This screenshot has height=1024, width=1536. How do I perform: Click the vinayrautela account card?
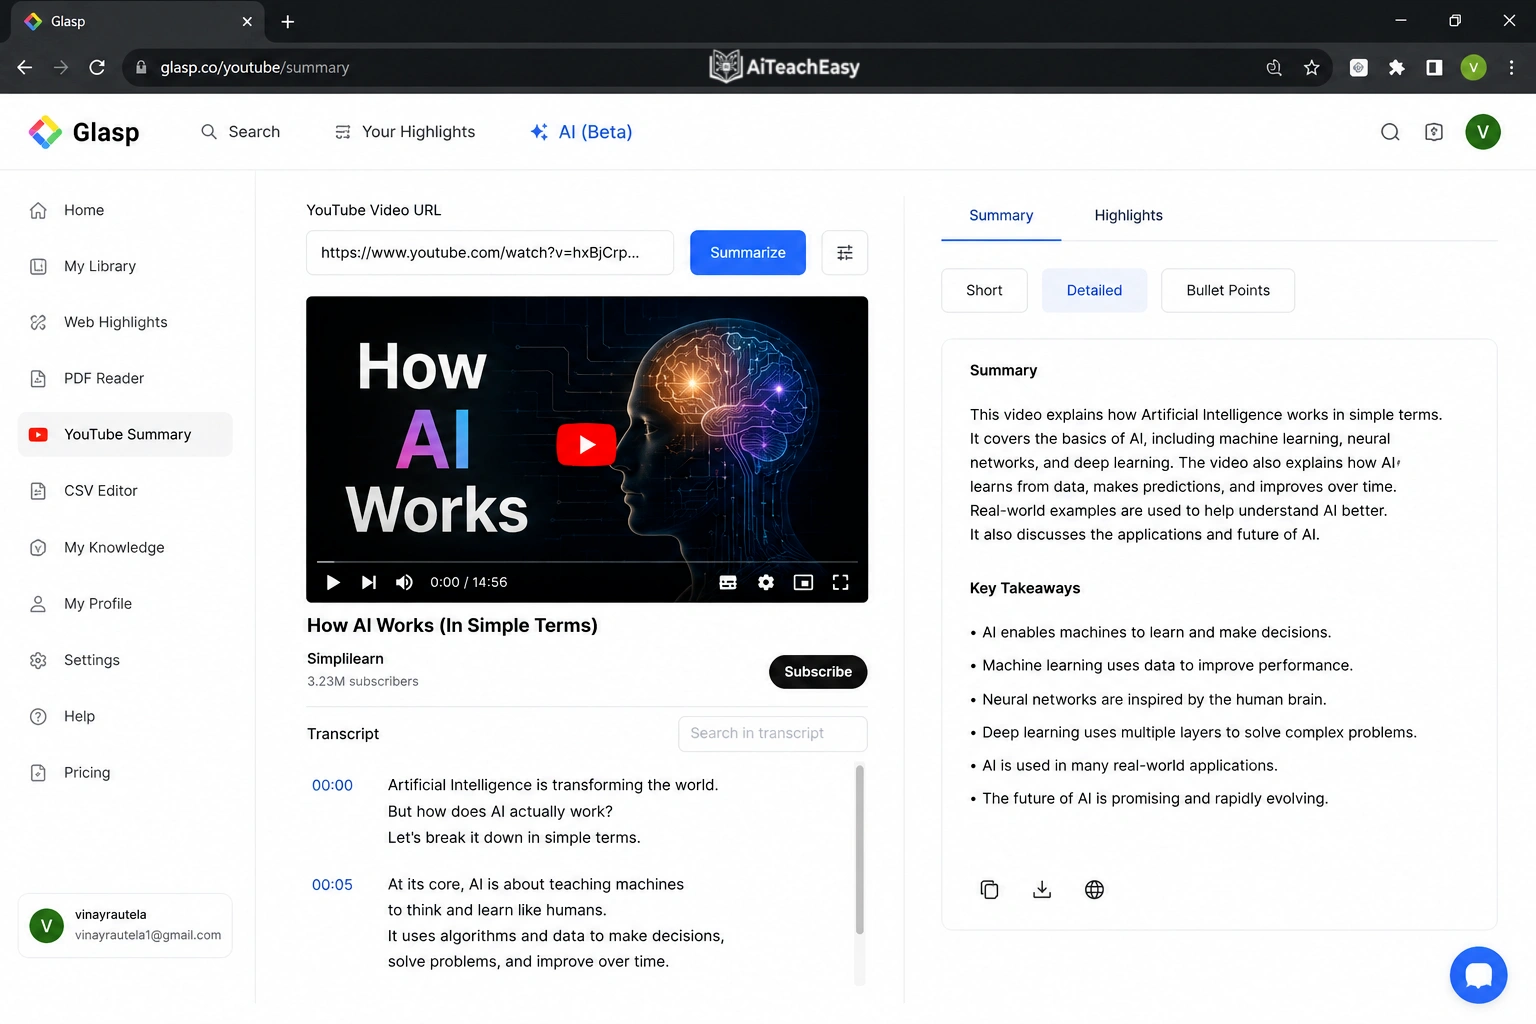coord(125,925)
